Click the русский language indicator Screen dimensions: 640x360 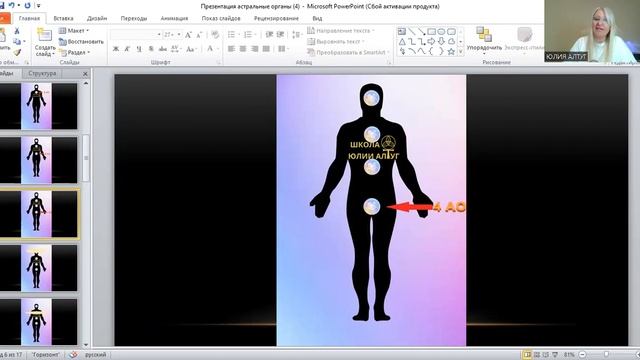click(x=96, y=355)
